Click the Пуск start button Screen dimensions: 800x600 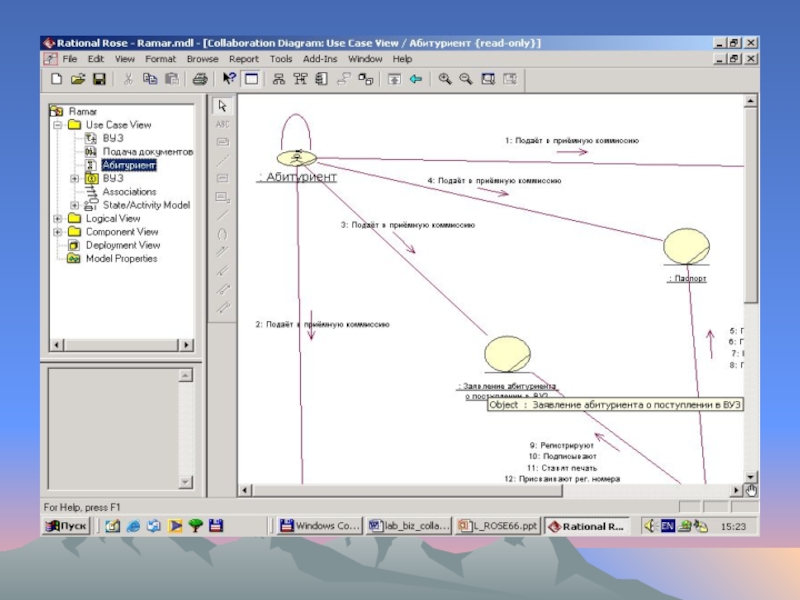(x=67, y=526)
